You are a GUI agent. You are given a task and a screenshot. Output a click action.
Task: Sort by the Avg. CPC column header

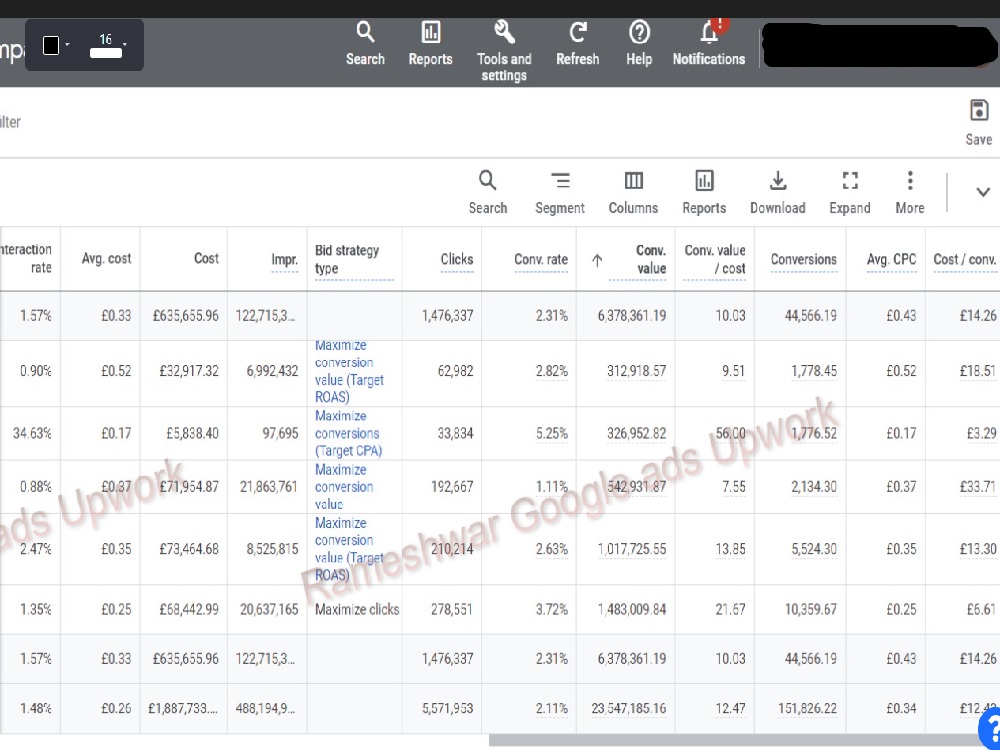pyautogui.click(x=891, y=260)
